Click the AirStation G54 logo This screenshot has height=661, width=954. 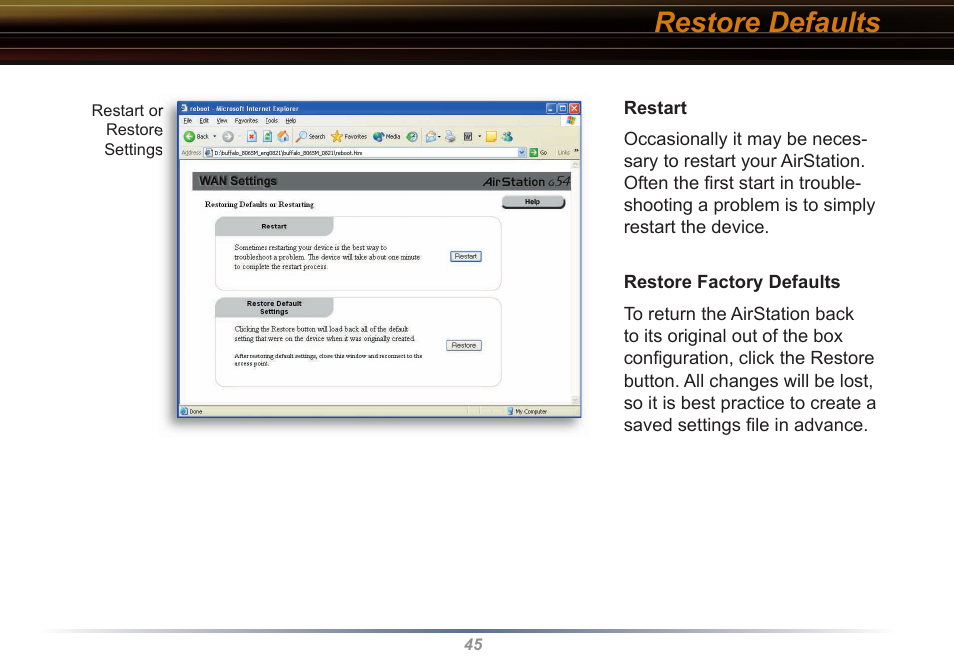(526, 181)
